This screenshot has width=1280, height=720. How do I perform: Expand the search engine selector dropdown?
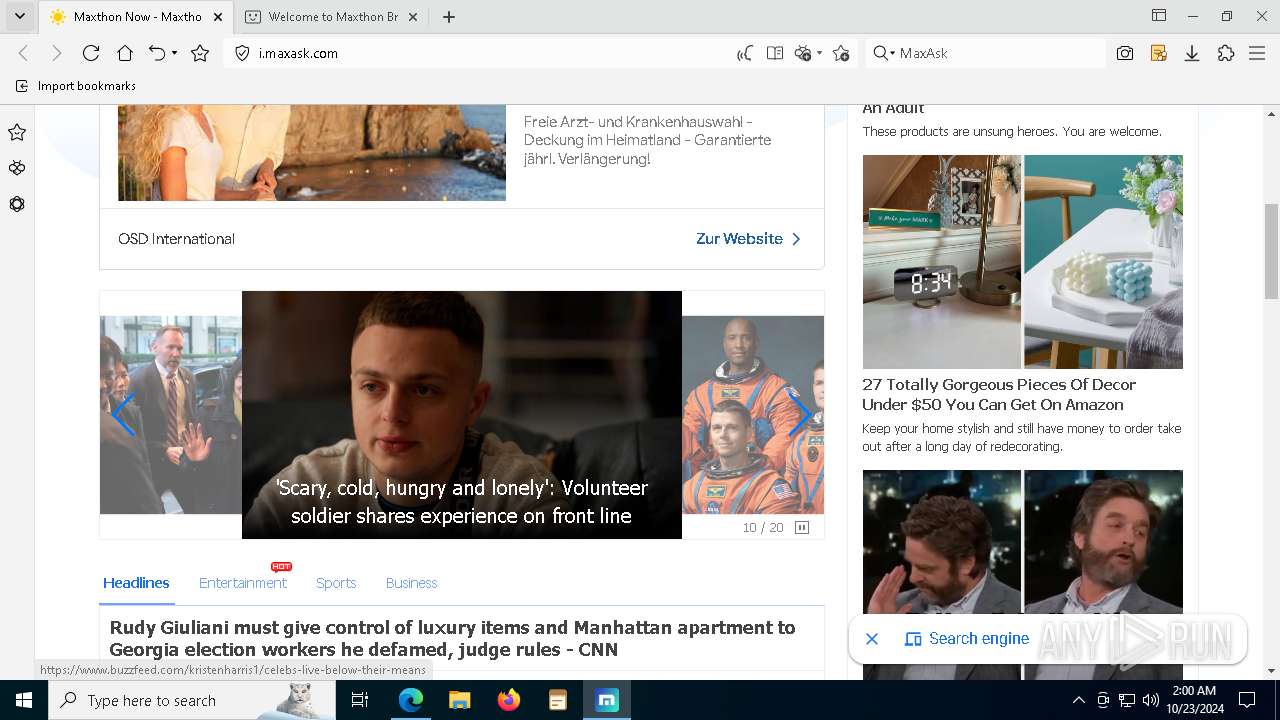pos(883,53)
